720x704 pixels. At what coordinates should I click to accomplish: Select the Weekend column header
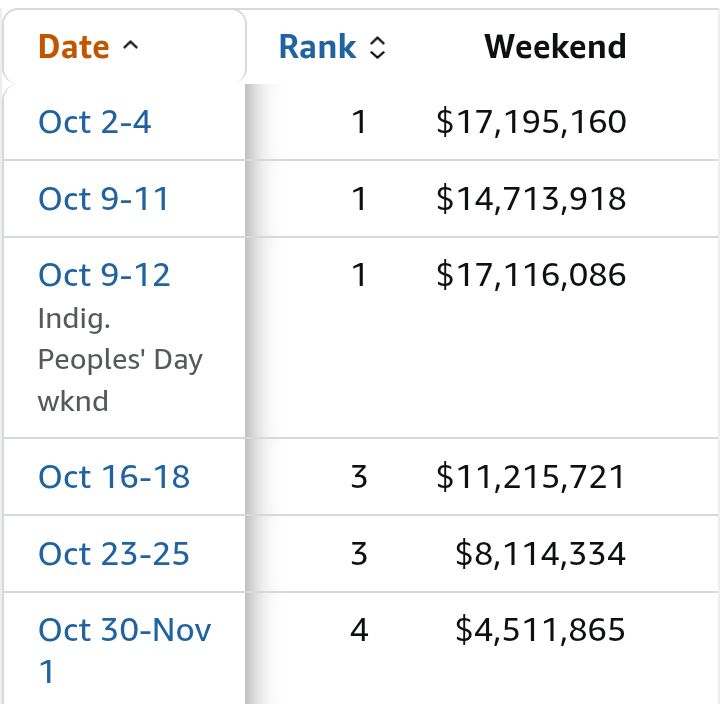[x=555, y=47]
